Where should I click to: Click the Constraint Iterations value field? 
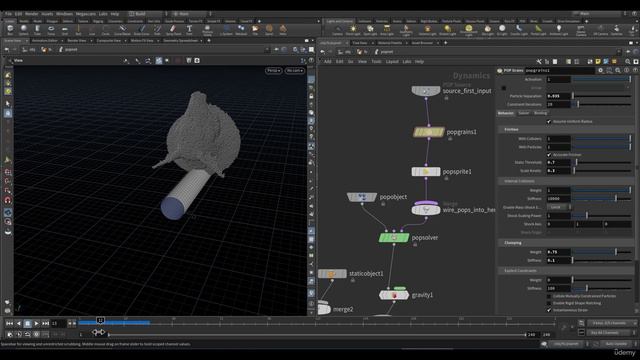pyautogui.click(x=558, y=104)
